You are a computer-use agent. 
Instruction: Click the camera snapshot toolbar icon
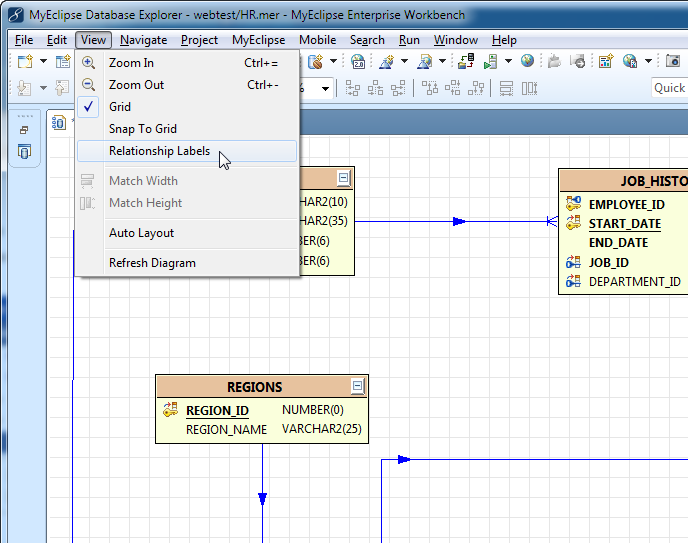point(673,62)
